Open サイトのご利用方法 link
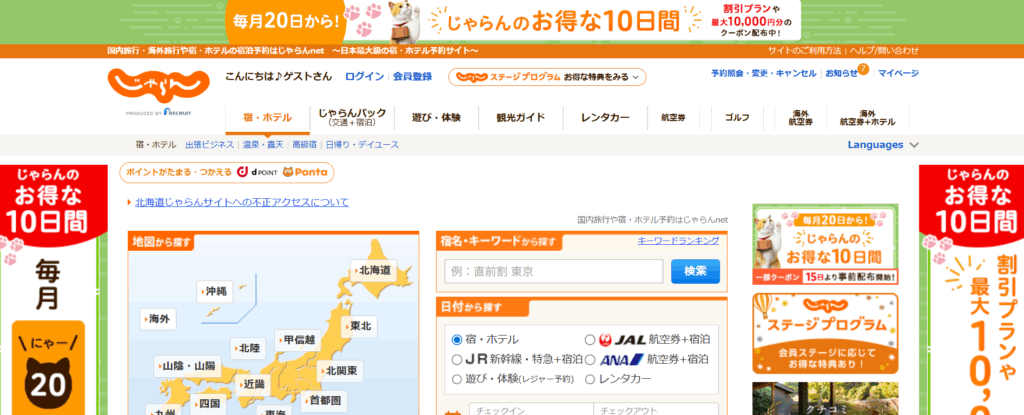 coord(804,50)
